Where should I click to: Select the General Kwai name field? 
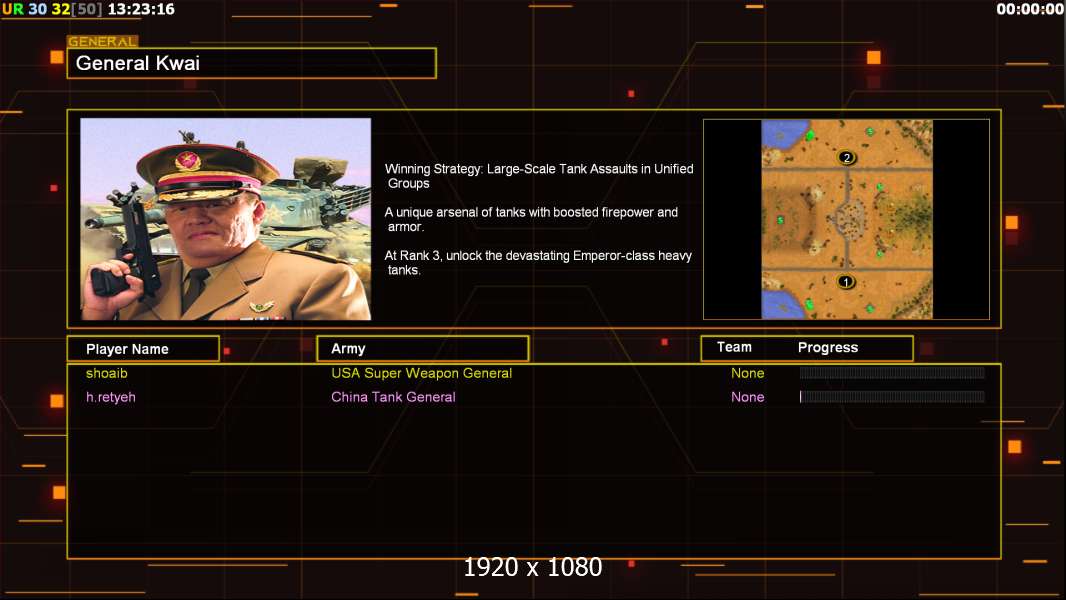coord(252,63)
